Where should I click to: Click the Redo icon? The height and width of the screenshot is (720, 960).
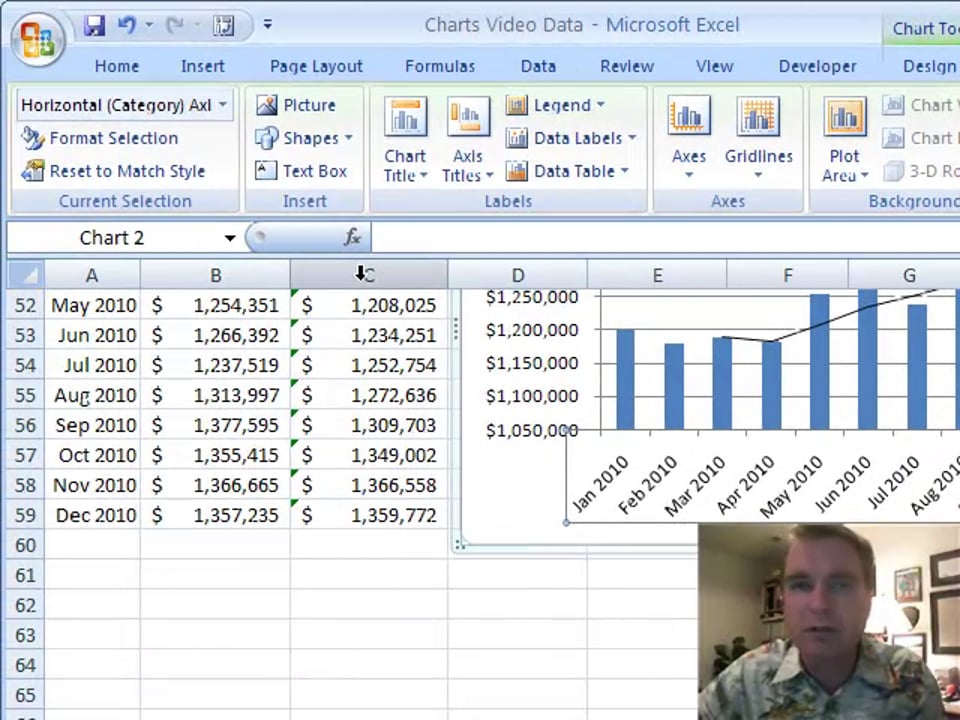point(174,25)
